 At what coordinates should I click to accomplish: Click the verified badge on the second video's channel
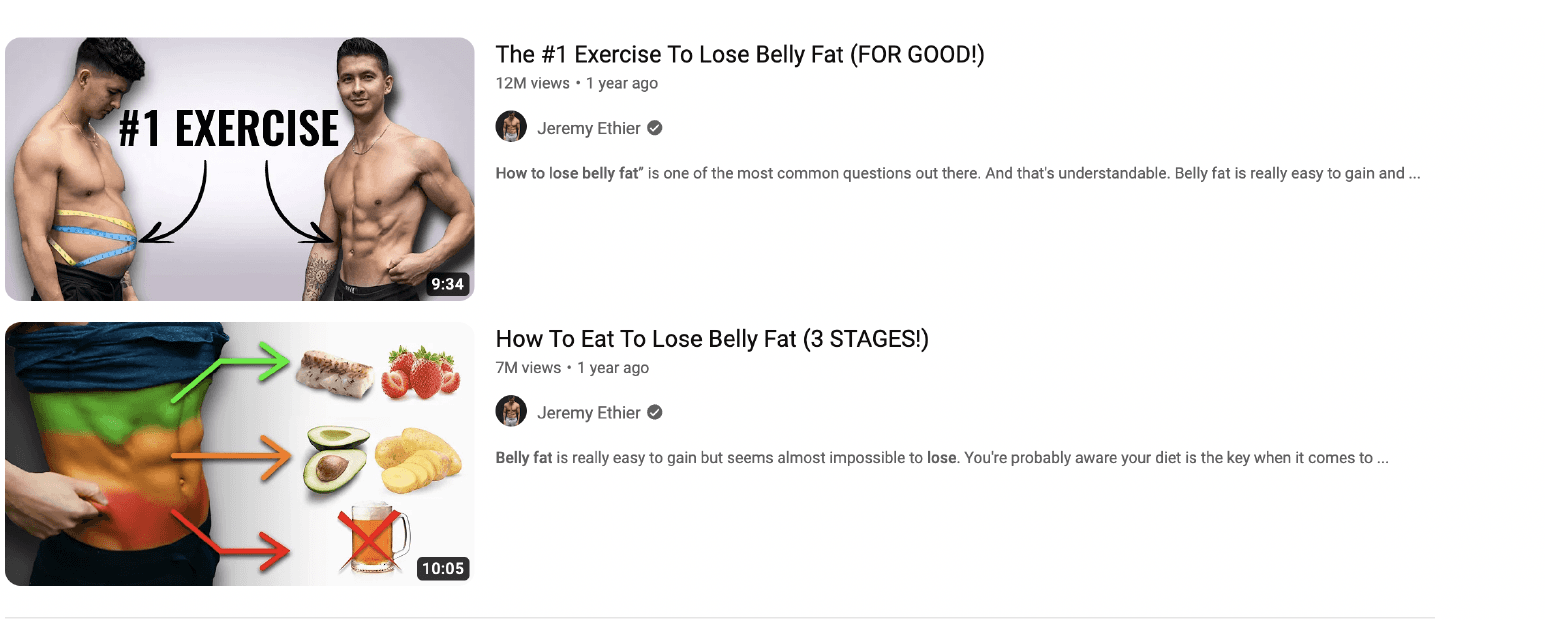pos(655,413)
